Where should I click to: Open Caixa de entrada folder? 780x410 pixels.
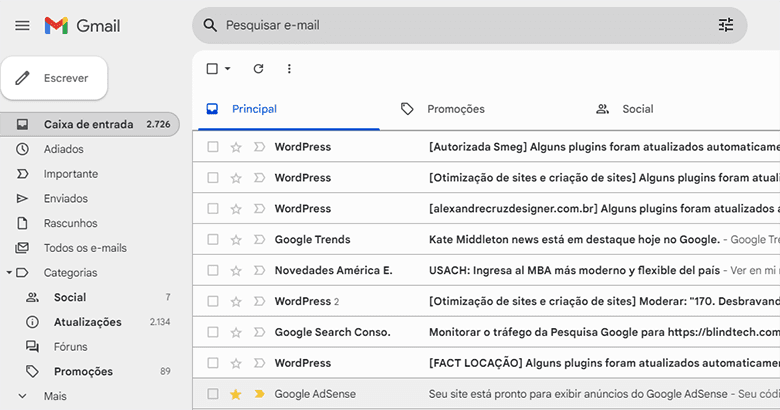(90, 124)
